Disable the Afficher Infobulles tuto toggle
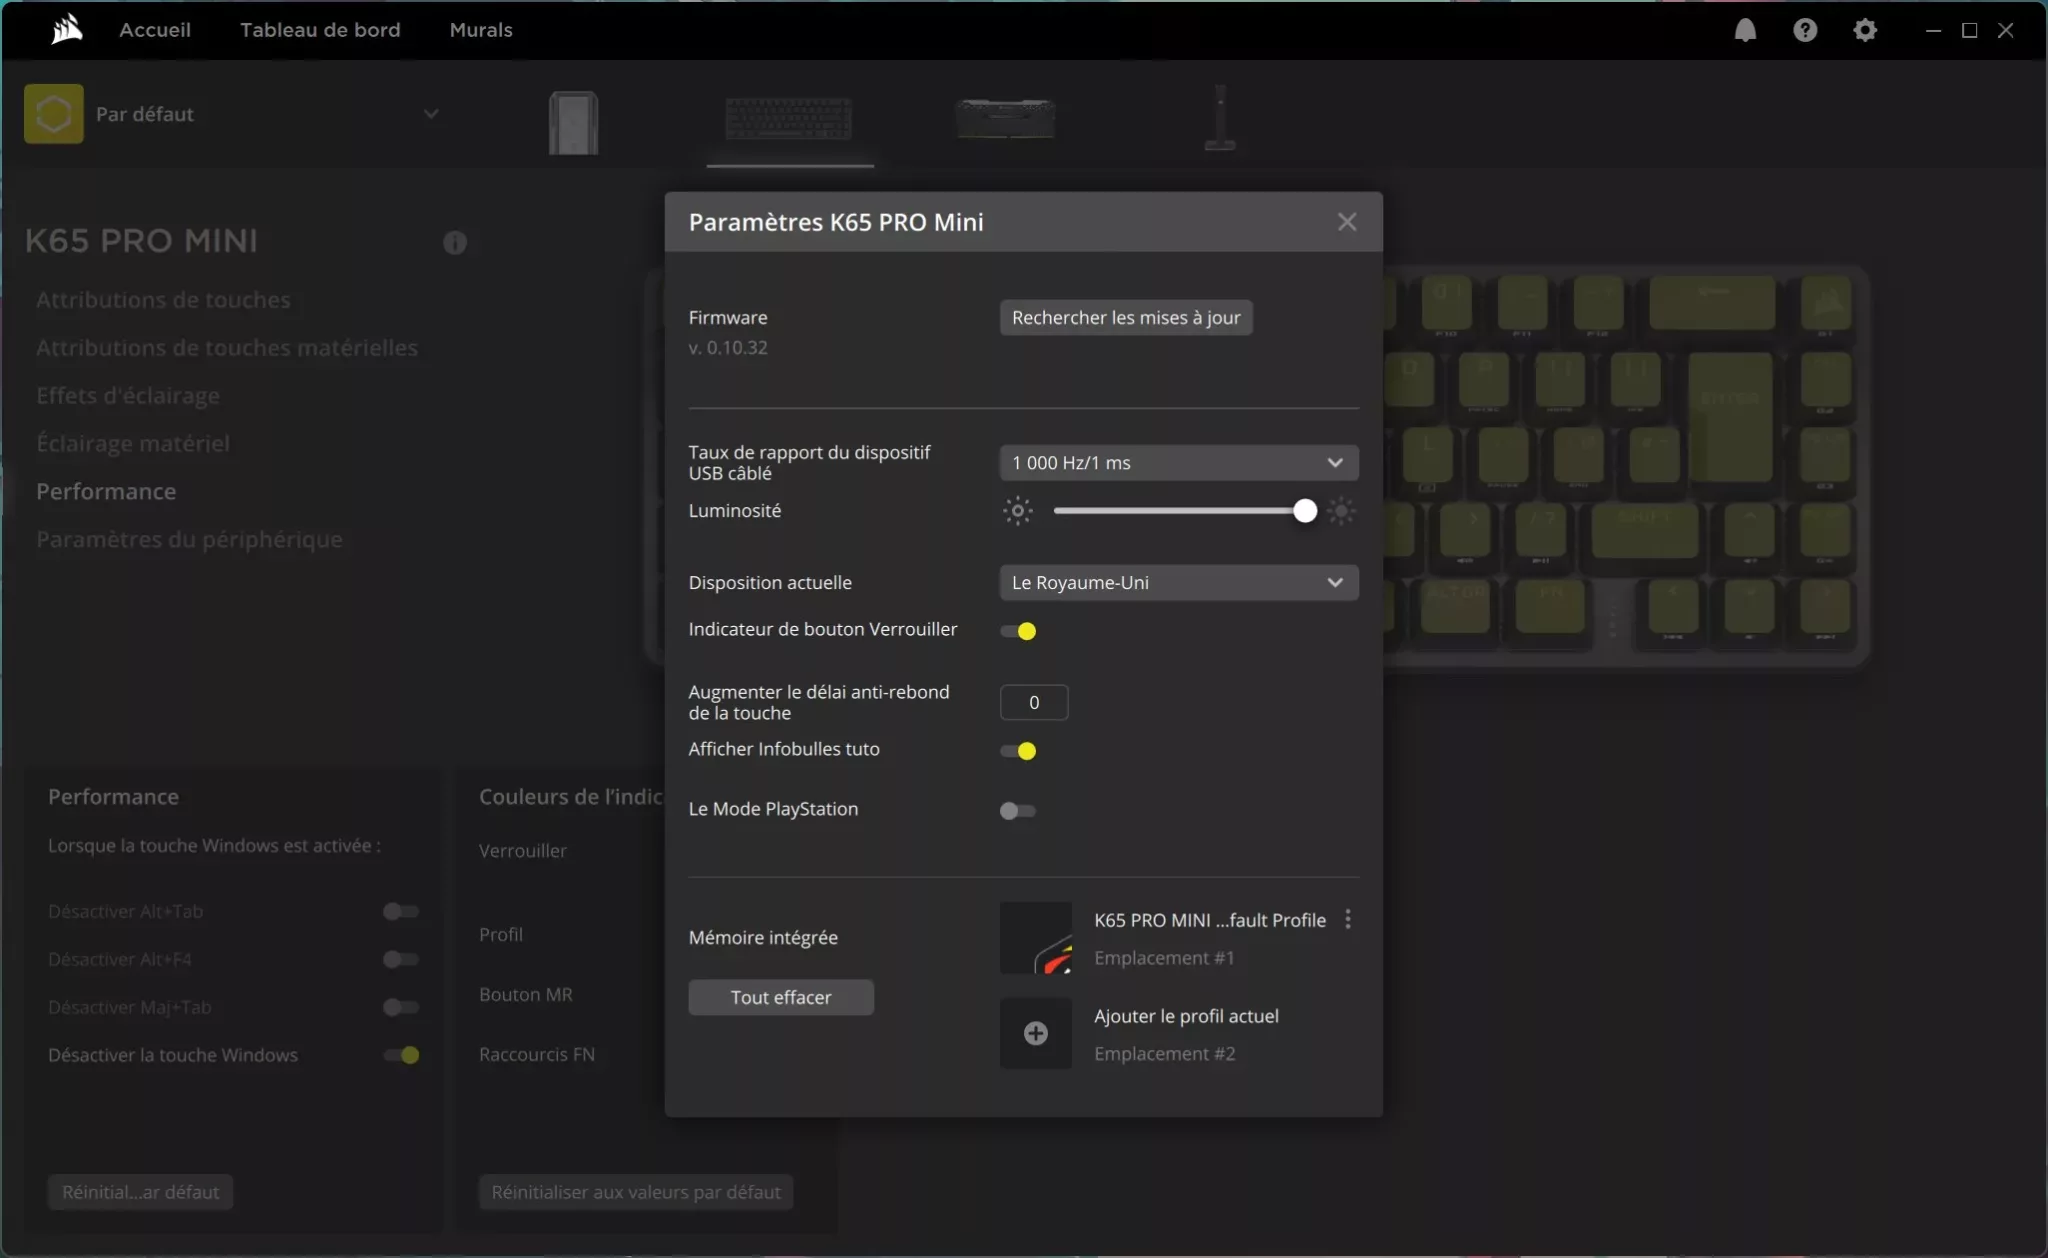 pos(1018,750)
